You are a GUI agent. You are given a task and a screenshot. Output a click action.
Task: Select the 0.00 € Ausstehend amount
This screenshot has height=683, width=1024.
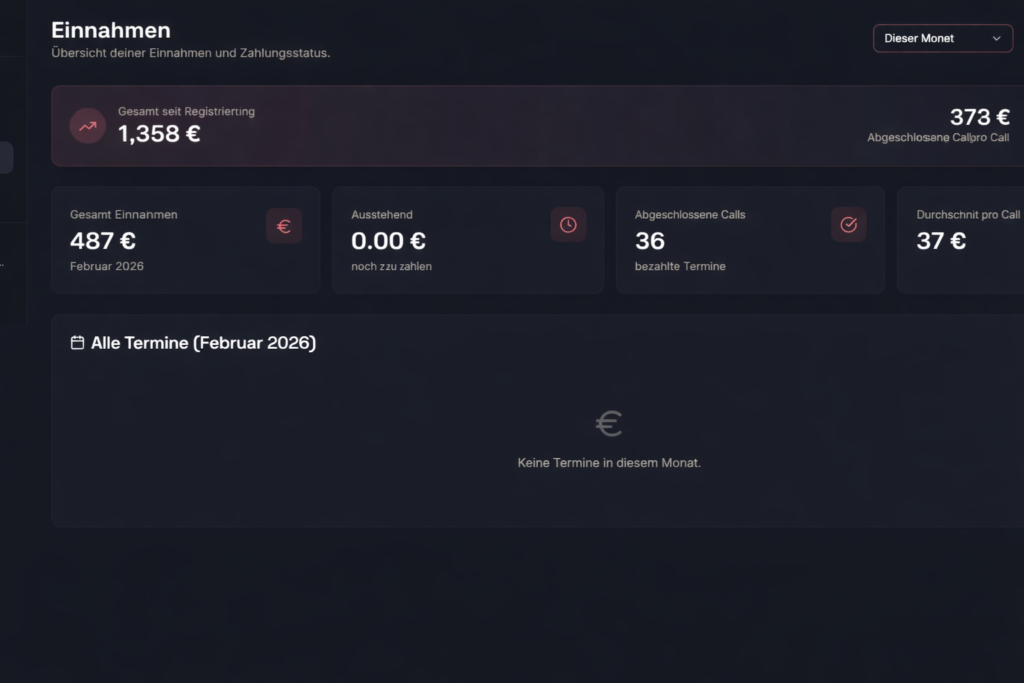pyautogui.click(x=389, y=241)
